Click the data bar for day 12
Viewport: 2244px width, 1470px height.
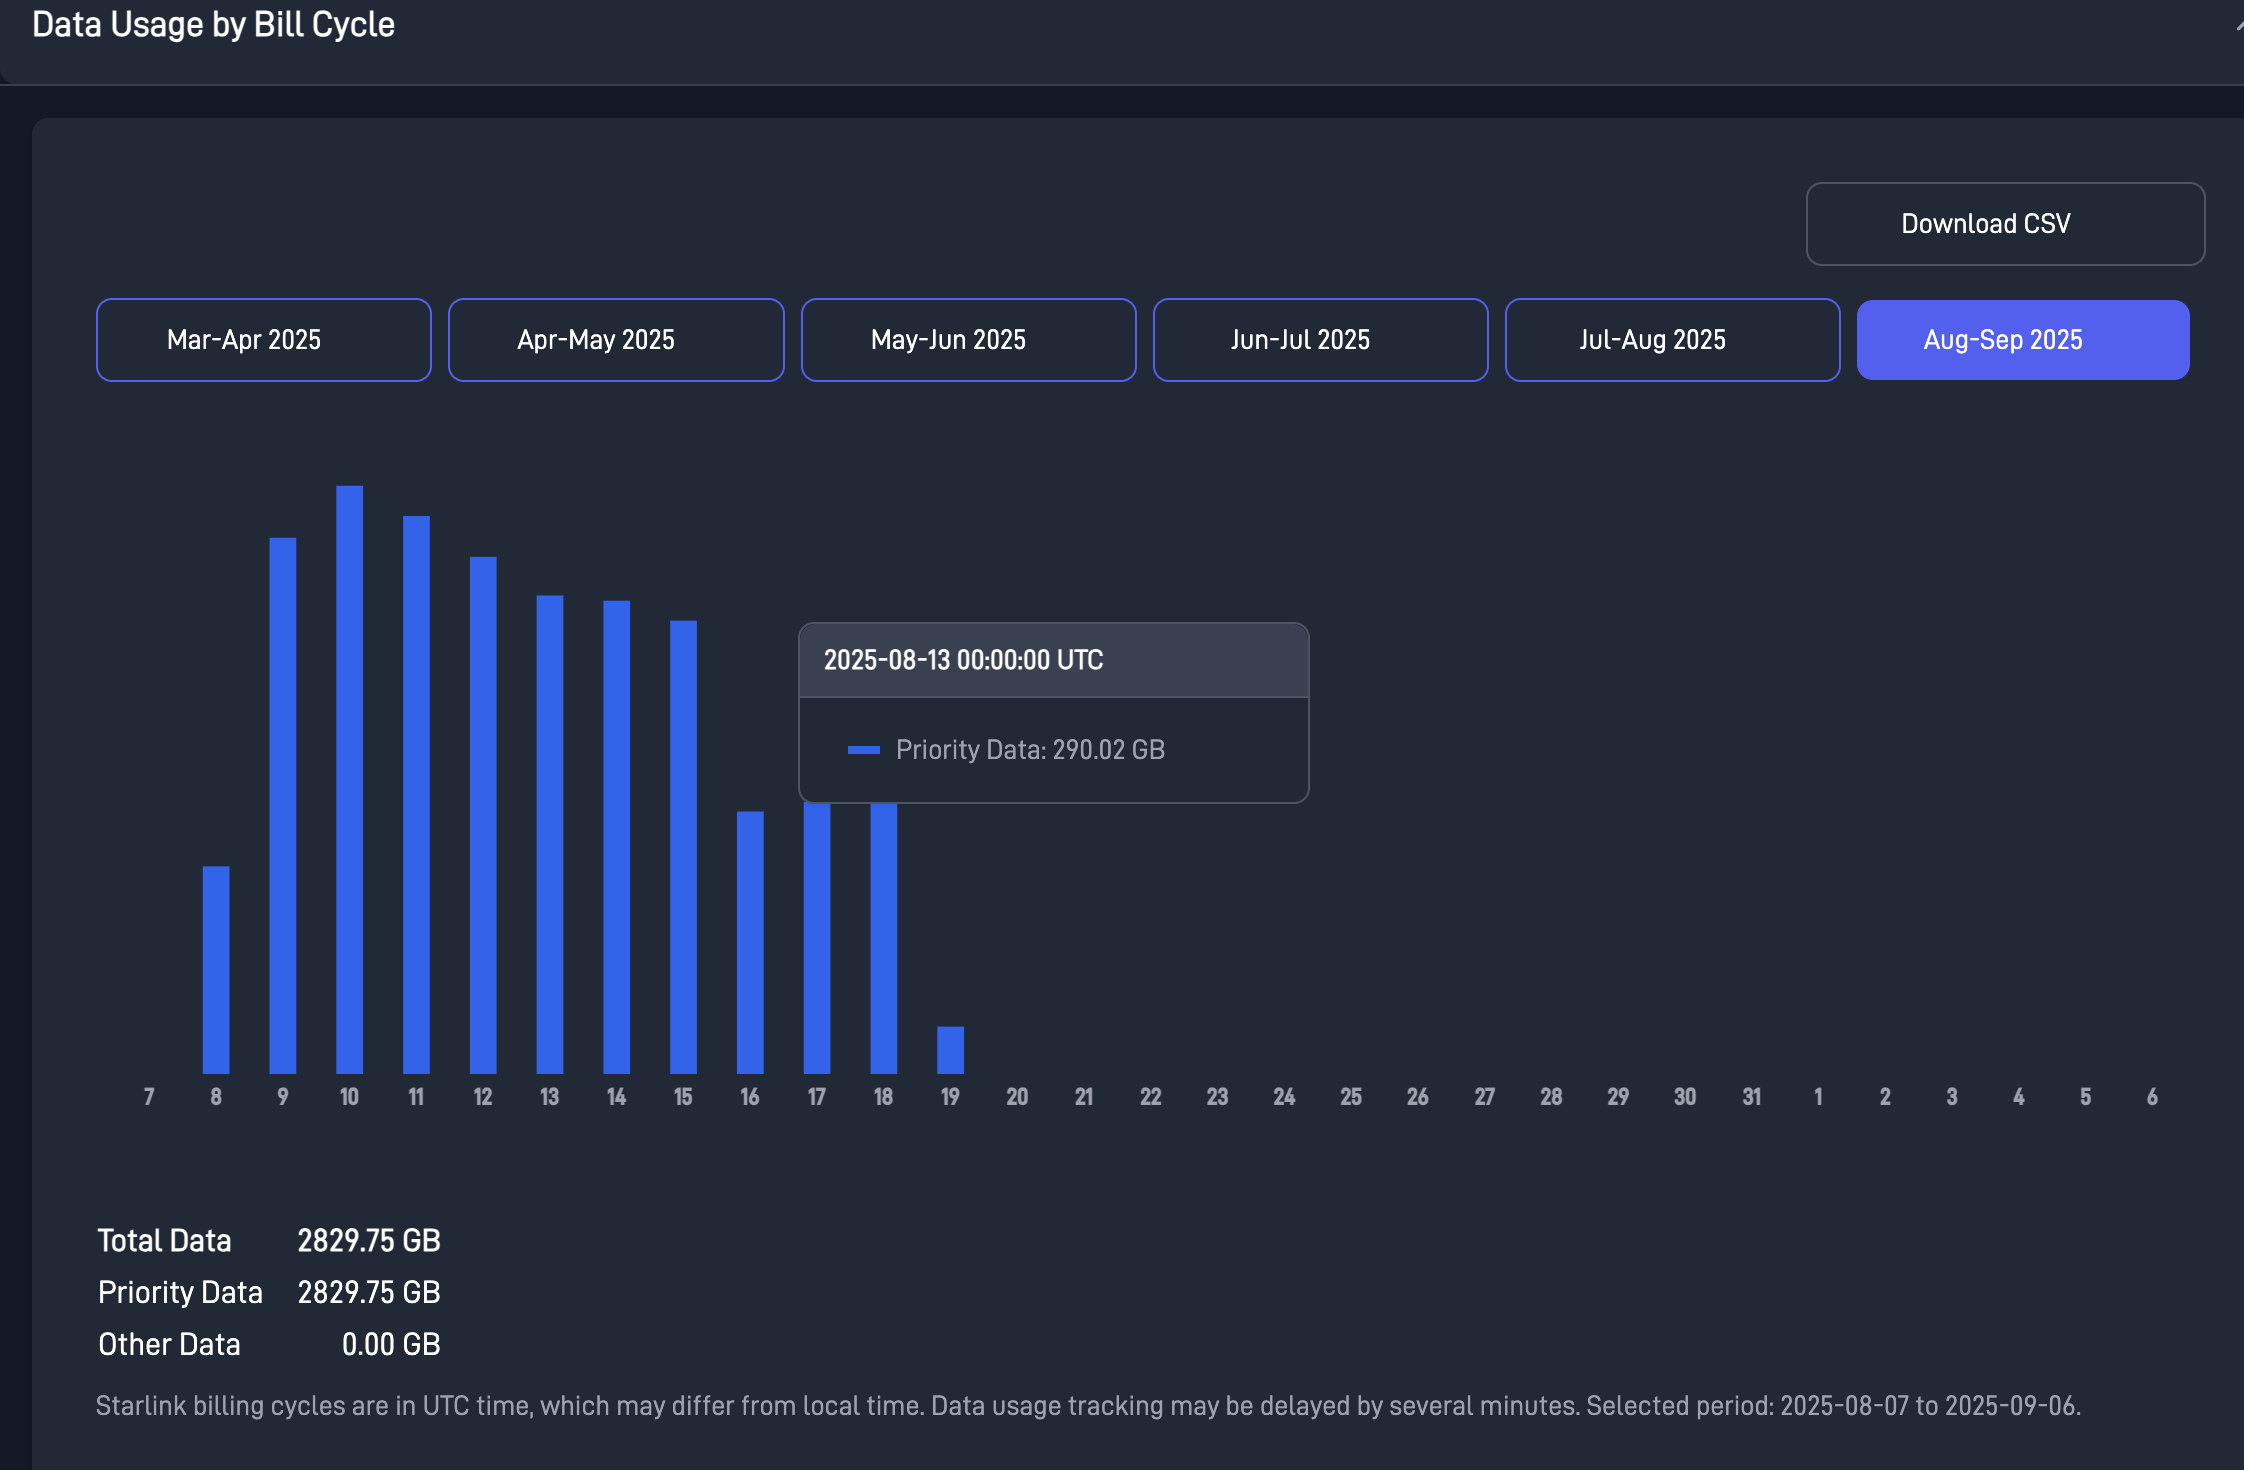[x=483, y=815]
